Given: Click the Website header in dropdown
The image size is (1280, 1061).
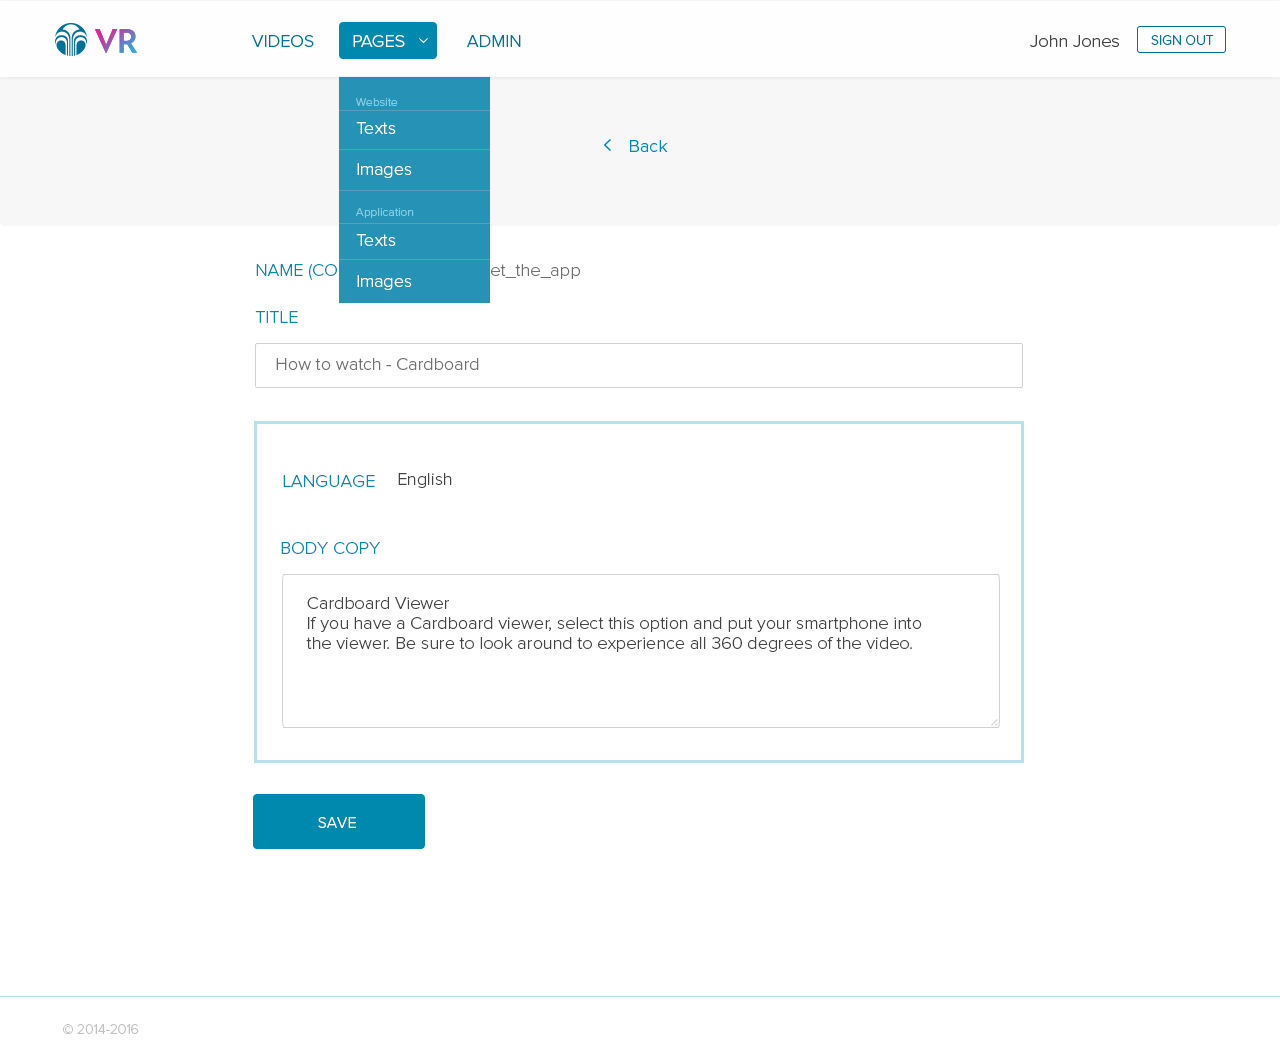Looking at the screenshot, I should (x=377, y=102).
